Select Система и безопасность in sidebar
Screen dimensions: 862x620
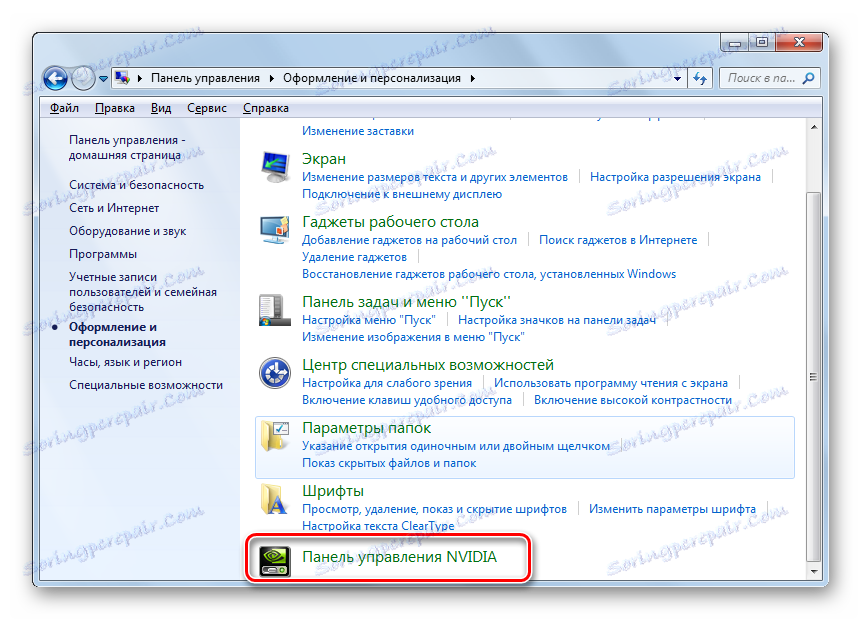(x=136, y=185)
